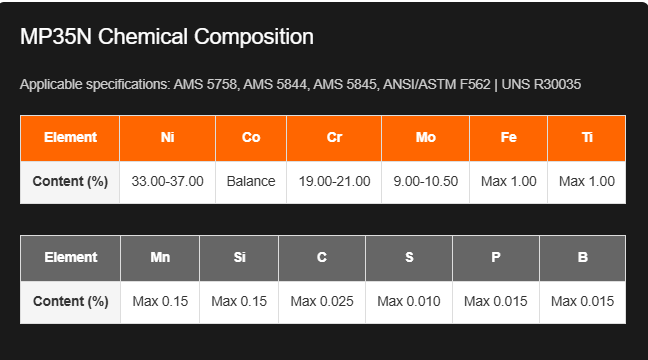
Task: Click the 19.00-21.00 chromium value
Action: pyautogui.click(x=334, y=182)
